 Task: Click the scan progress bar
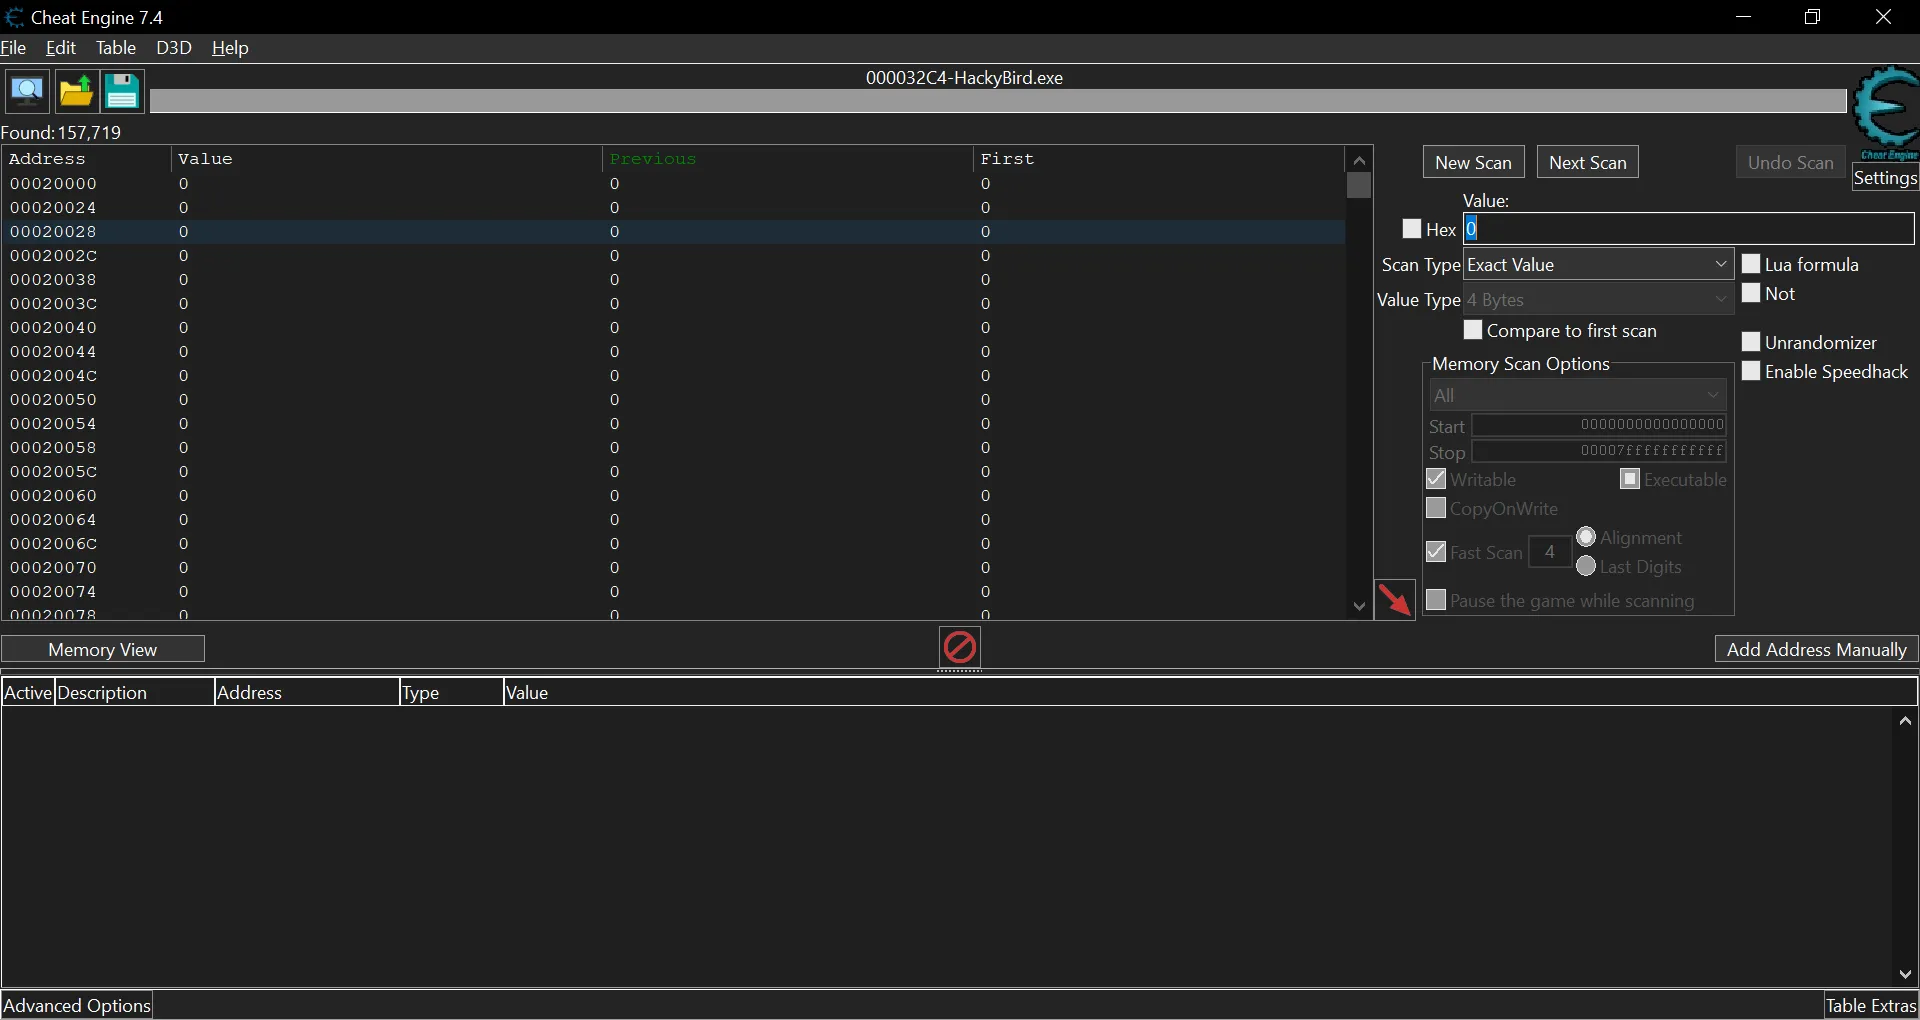[x=998, y=101]
